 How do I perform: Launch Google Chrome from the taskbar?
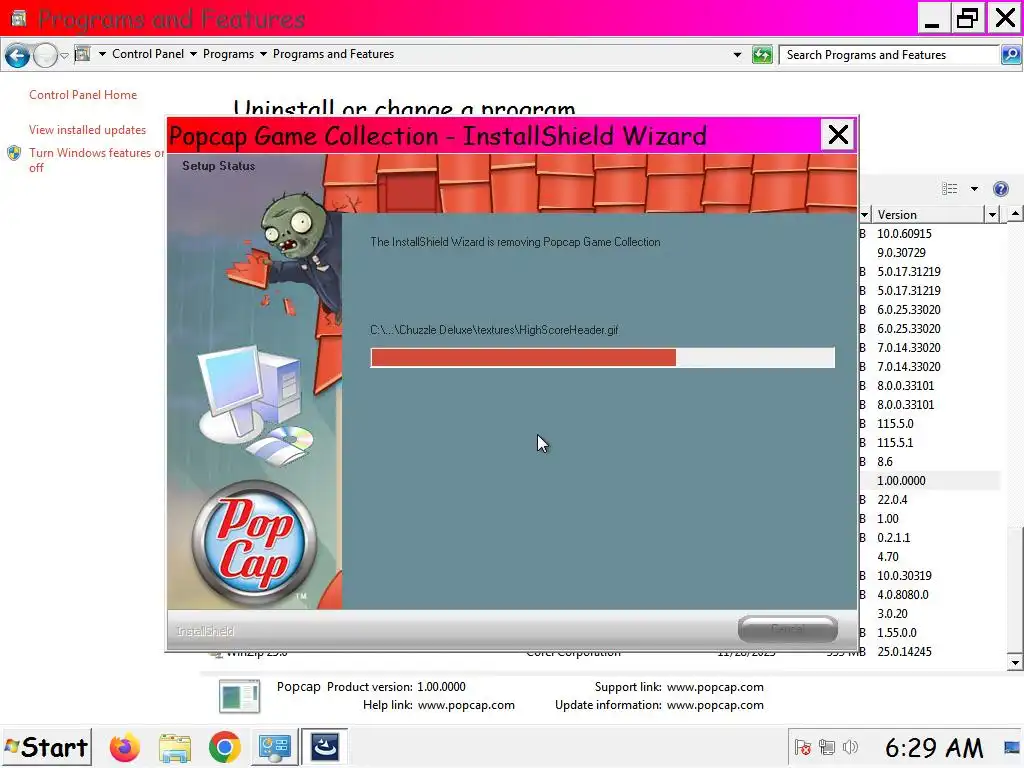(x=224, y=747)
